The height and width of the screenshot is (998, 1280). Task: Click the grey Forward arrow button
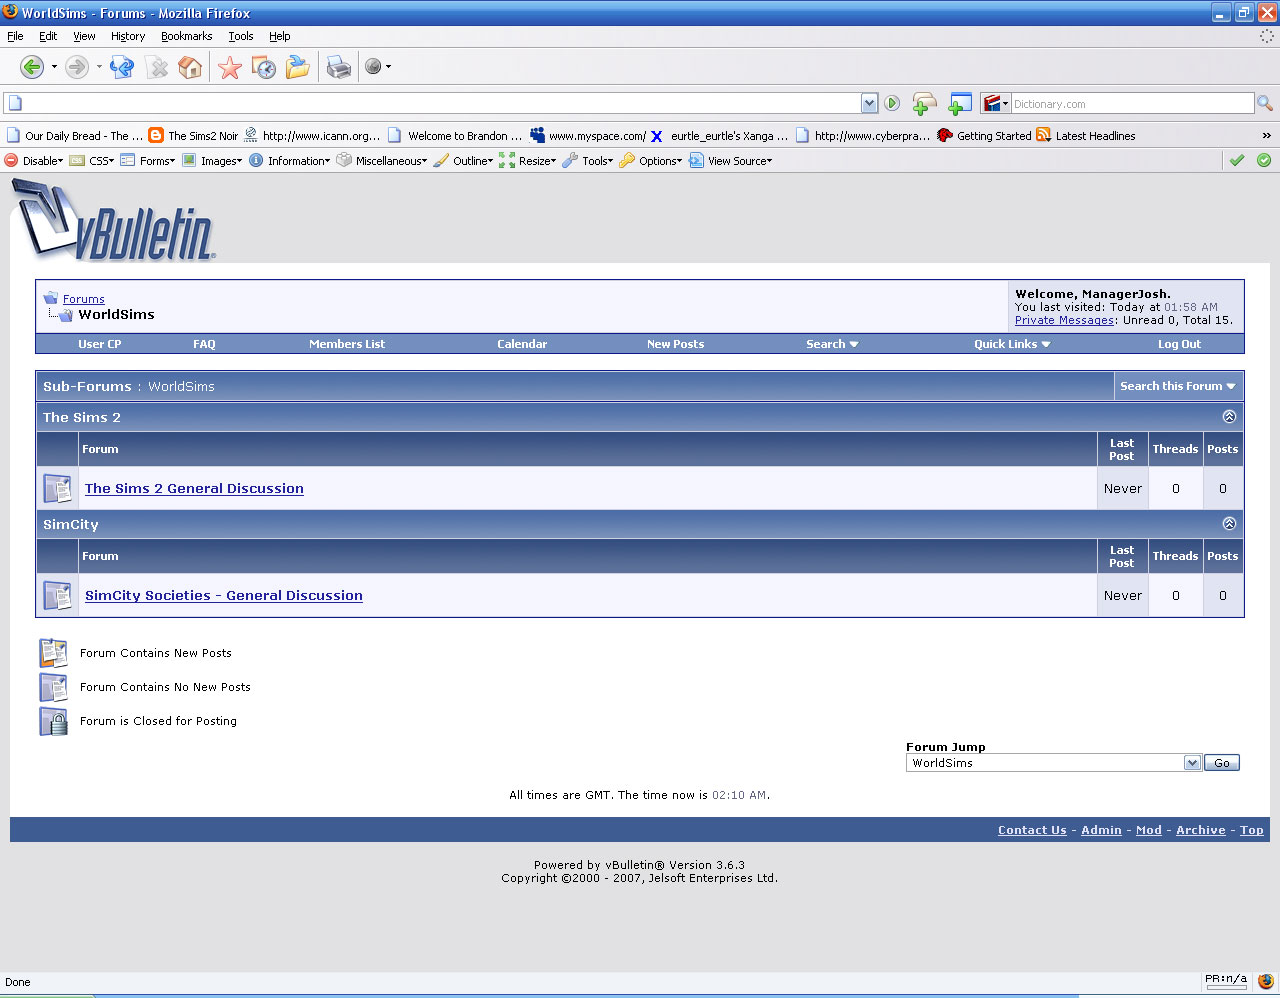[x=76, y=67]
